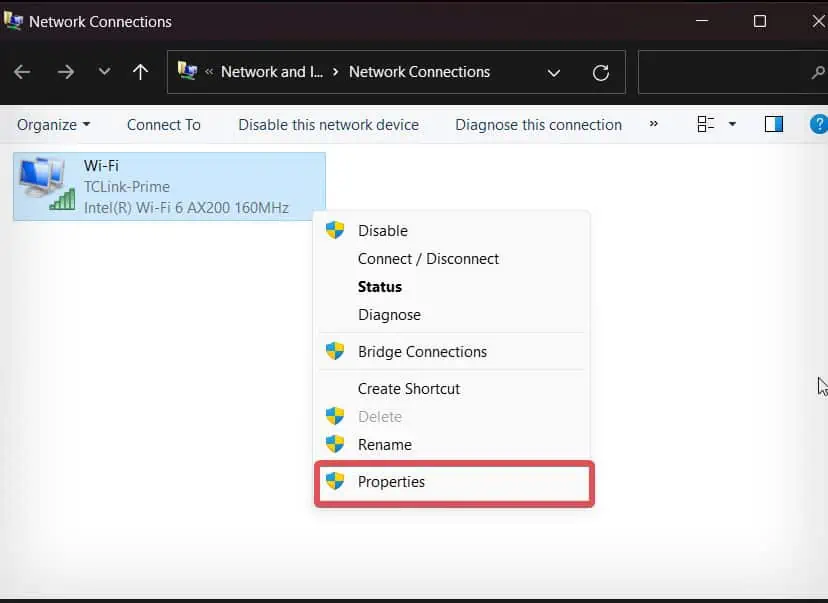Screen dimensions: 828x603
Task: Choose Bridge Connections menu entry
Action: tap(453, 352)
